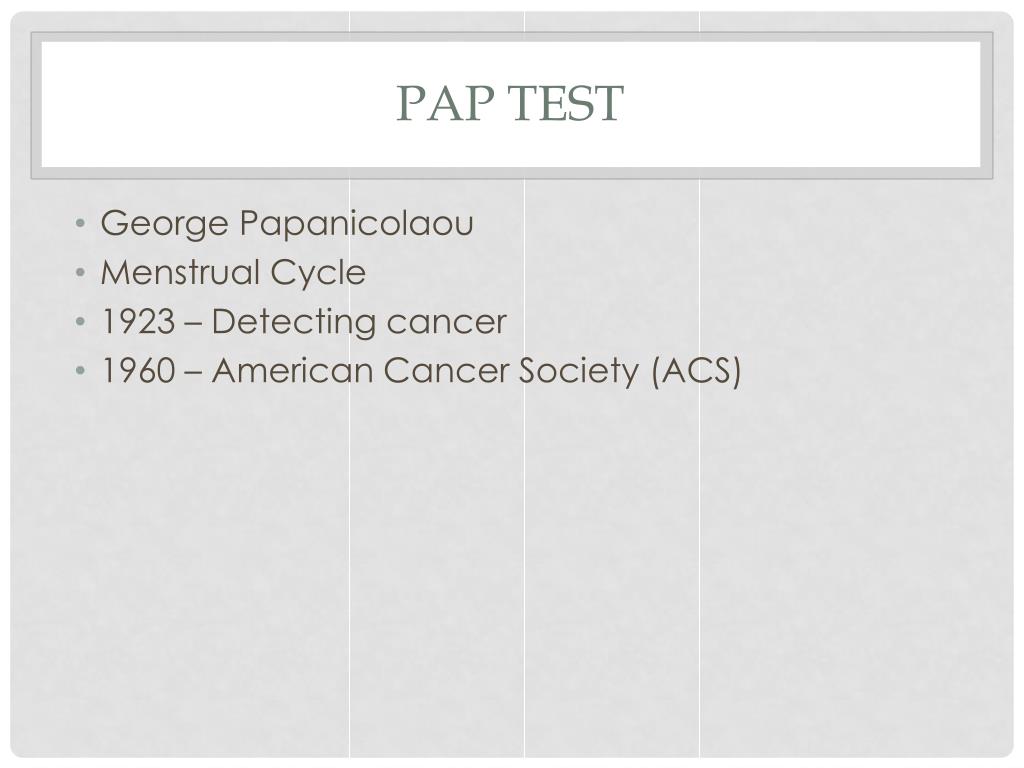Select the PAP TEST slide title
Screen dimensions: 1024x768
(x=510, y=103)
